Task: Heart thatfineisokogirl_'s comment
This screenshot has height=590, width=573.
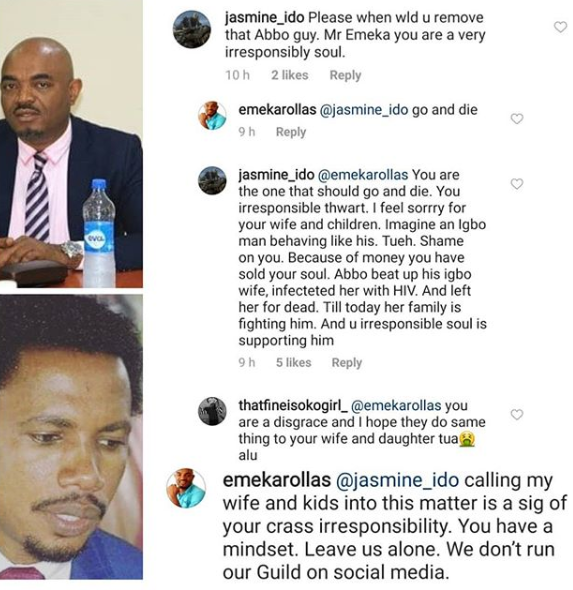Action: coord(517,414)
